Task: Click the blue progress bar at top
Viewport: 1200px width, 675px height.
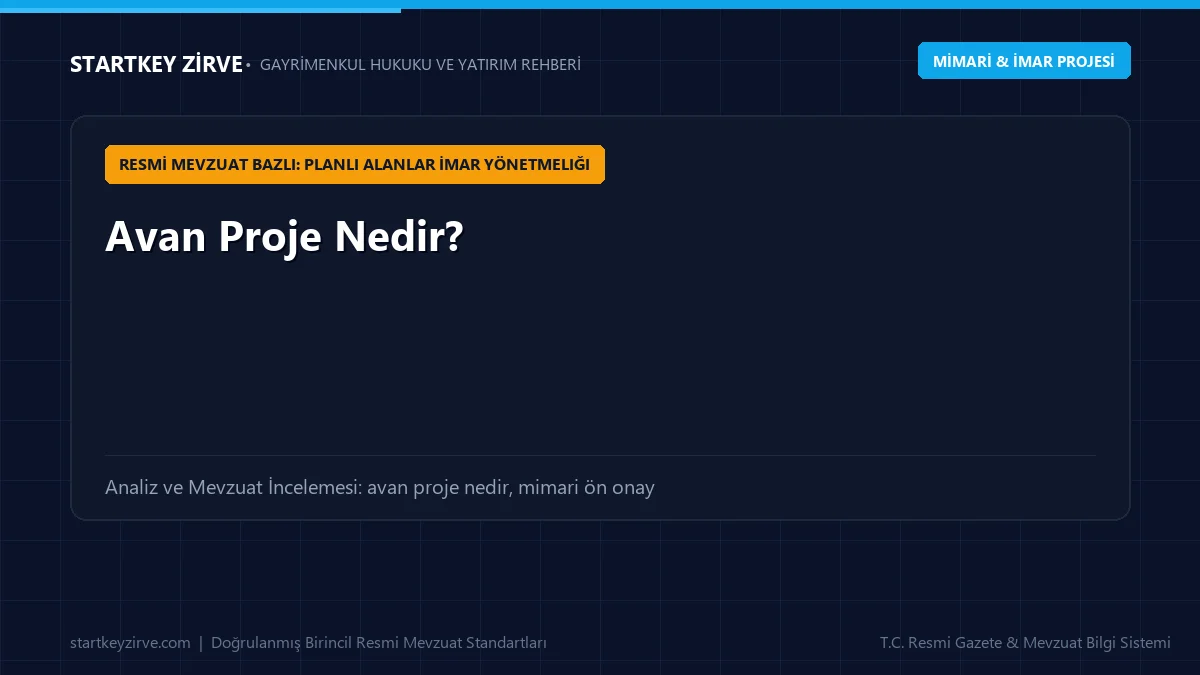Action: pyautogui.click(x=200, y=10)
